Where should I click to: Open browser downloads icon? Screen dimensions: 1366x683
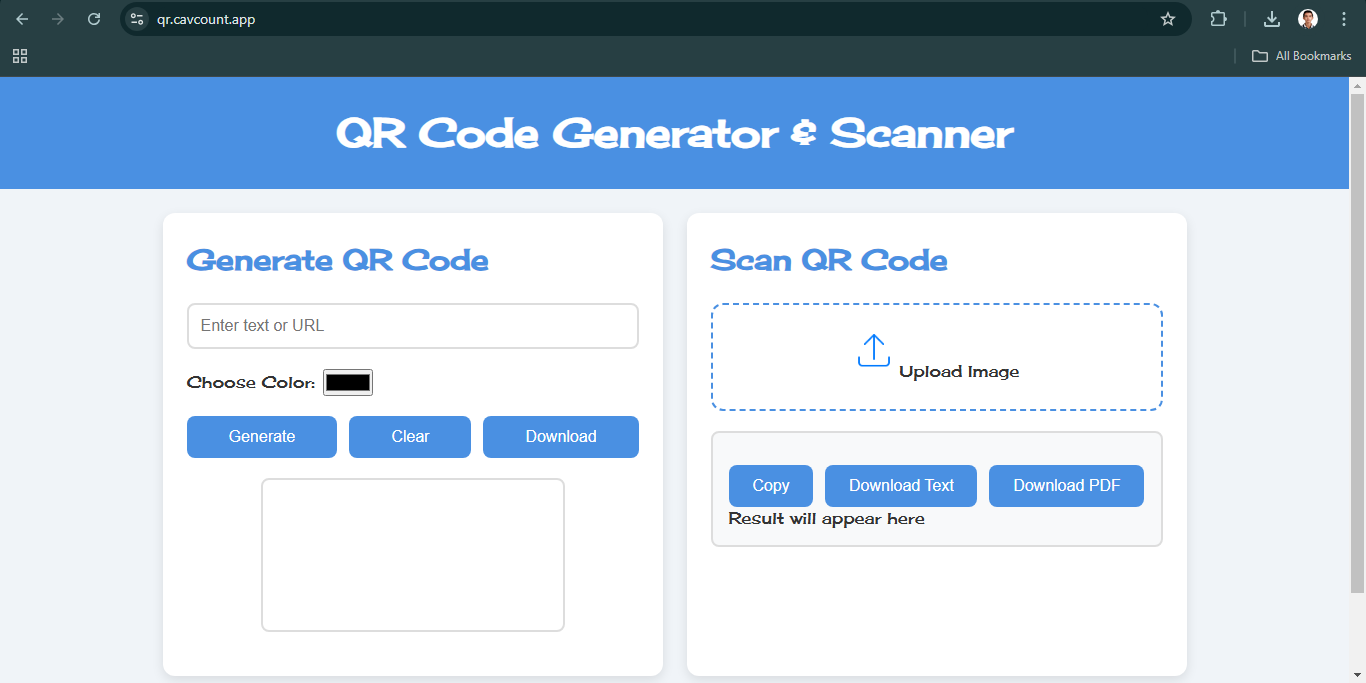pyautogui.click(x=1272, y=19)
